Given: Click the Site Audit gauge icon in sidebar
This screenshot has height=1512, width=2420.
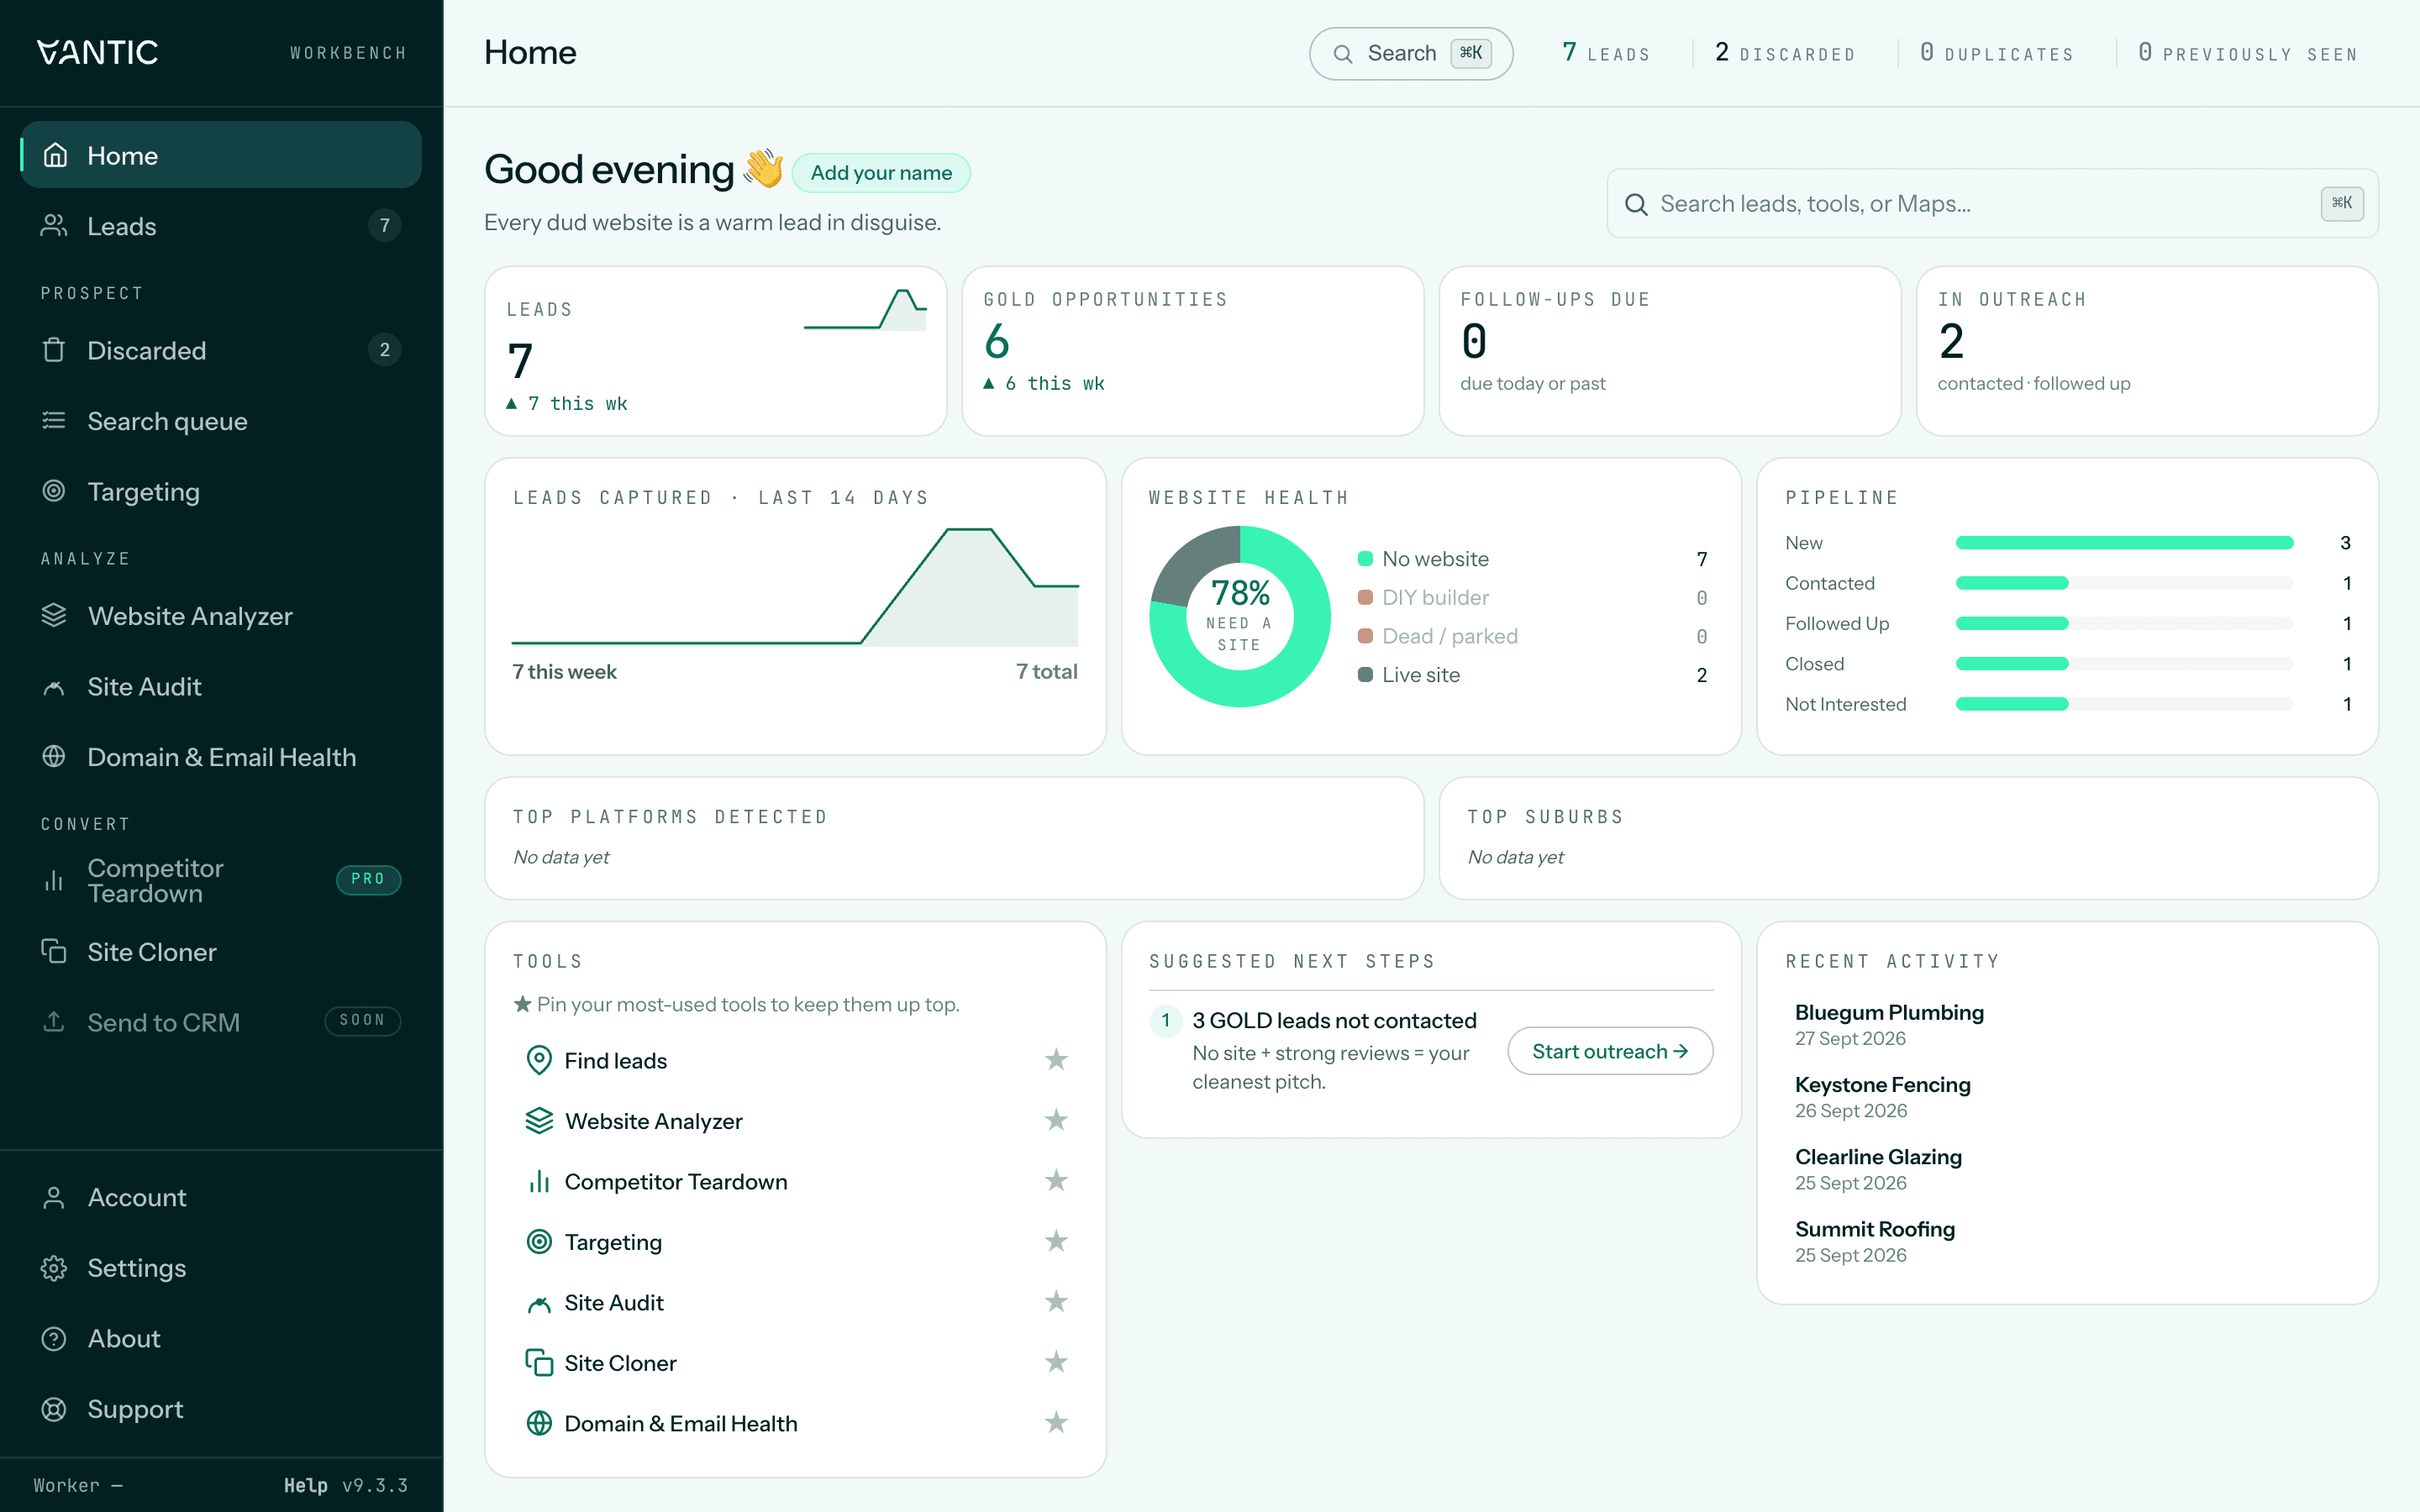Looking at the screenshot, I should coord(54,687).
